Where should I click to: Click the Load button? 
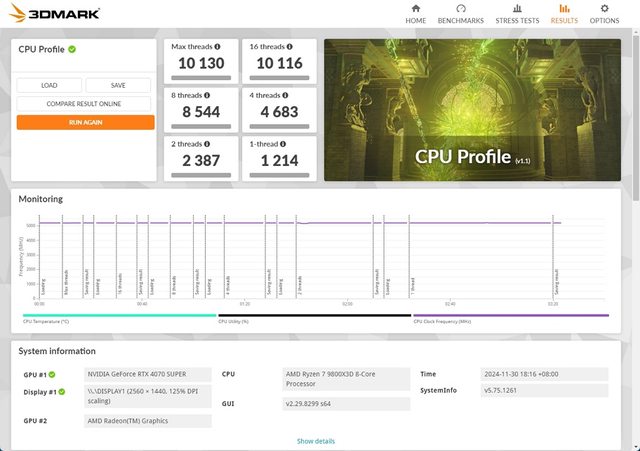pyautogui.click(x=49, y=85)
